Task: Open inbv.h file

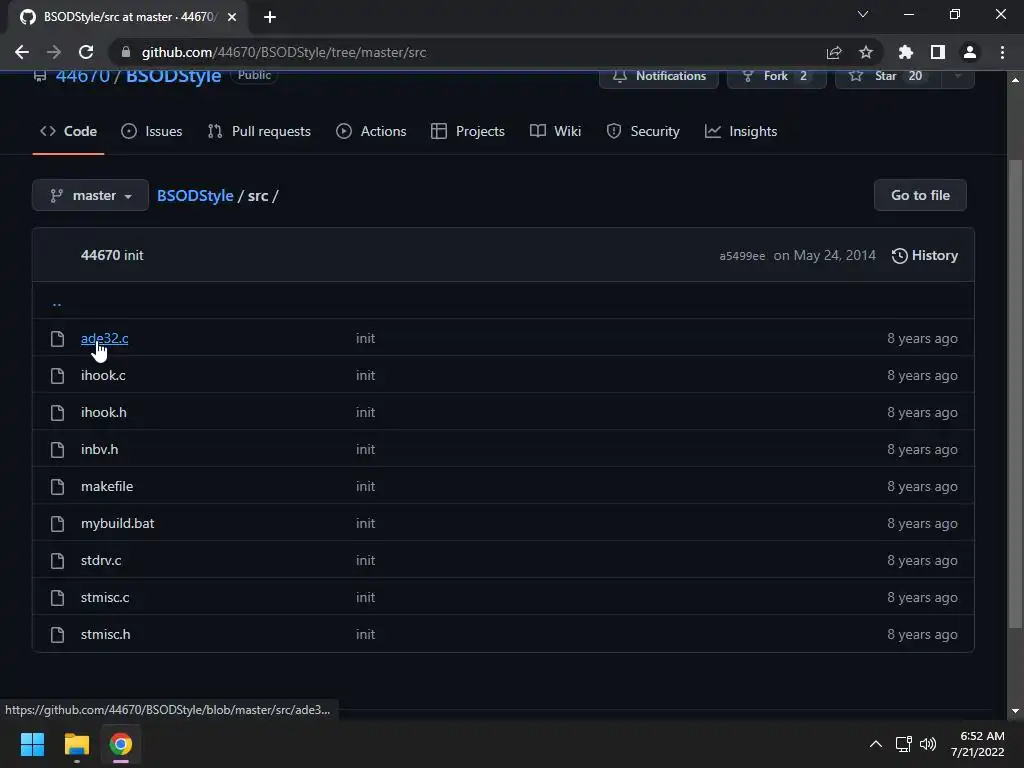Action: pos(99,449)
